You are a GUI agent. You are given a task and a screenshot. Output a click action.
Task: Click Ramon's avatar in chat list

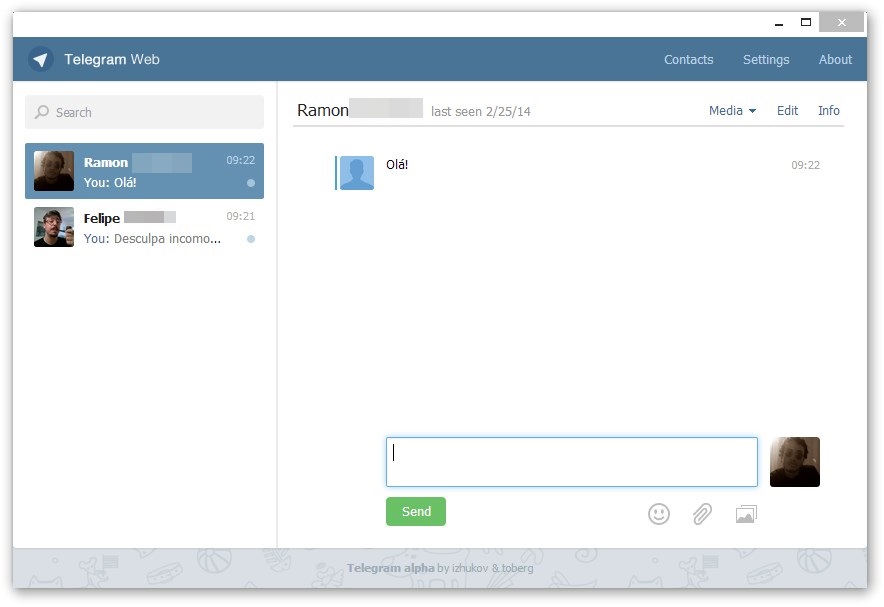54,171
